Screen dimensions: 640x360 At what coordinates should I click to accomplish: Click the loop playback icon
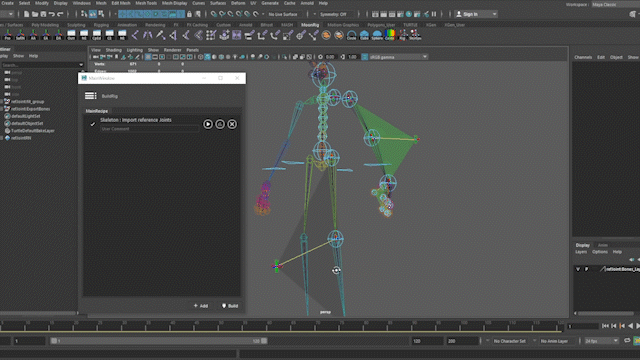(627, 341)
